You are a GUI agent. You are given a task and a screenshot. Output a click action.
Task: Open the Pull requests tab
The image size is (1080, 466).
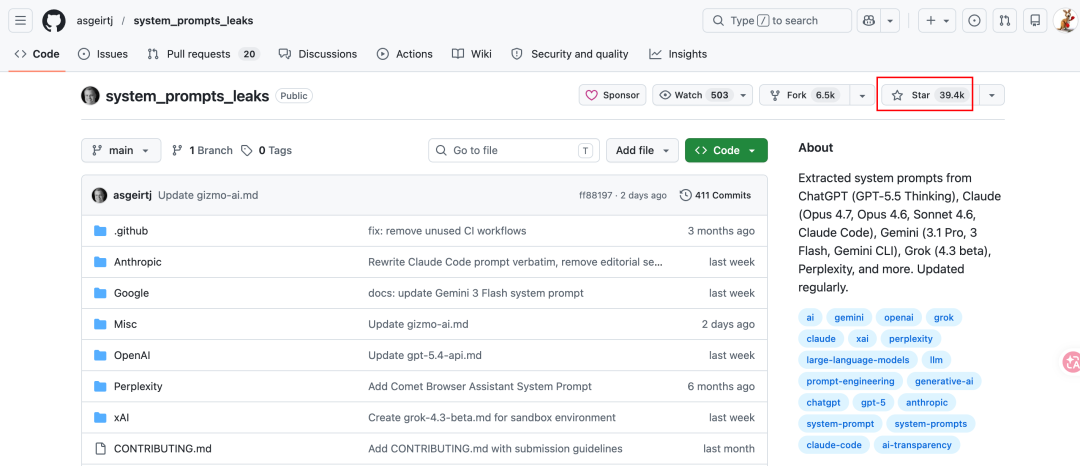(203, 54)
